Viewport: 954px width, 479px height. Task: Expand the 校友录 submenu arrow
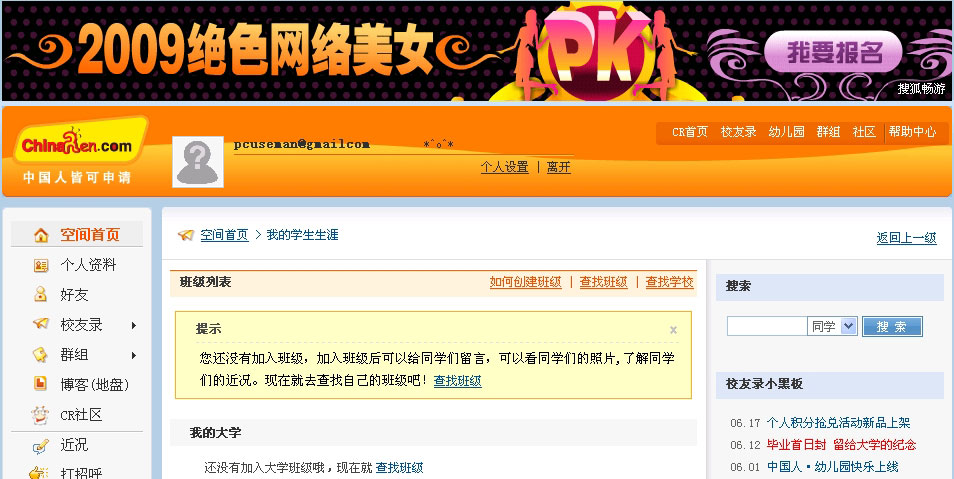tap(134, 325)
